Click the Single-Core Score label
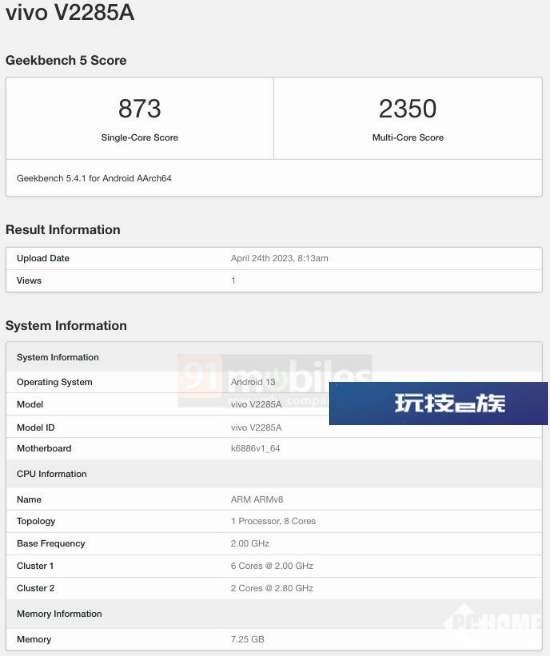The image size is (550, 656). tap(139, 138)
